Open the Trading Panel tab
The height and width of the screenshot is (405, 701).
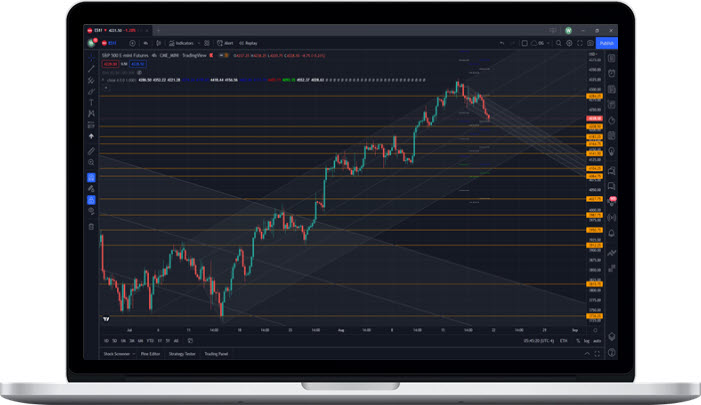[x=216, y=353]
